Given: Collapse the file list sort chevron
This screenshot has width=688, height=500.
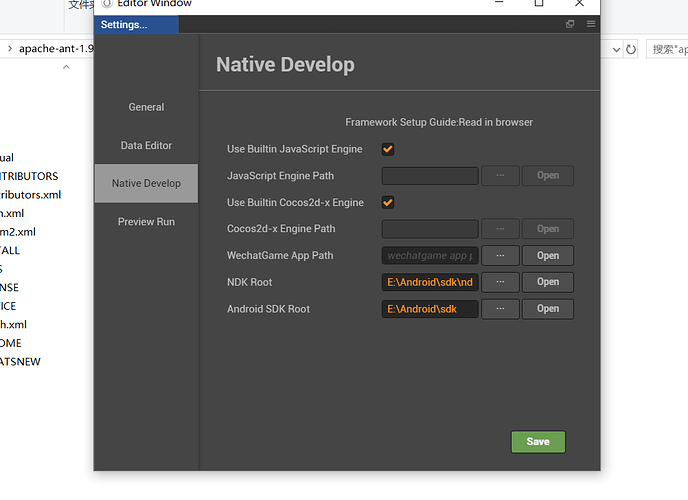Looking at the screenshot, I should 67,68.
